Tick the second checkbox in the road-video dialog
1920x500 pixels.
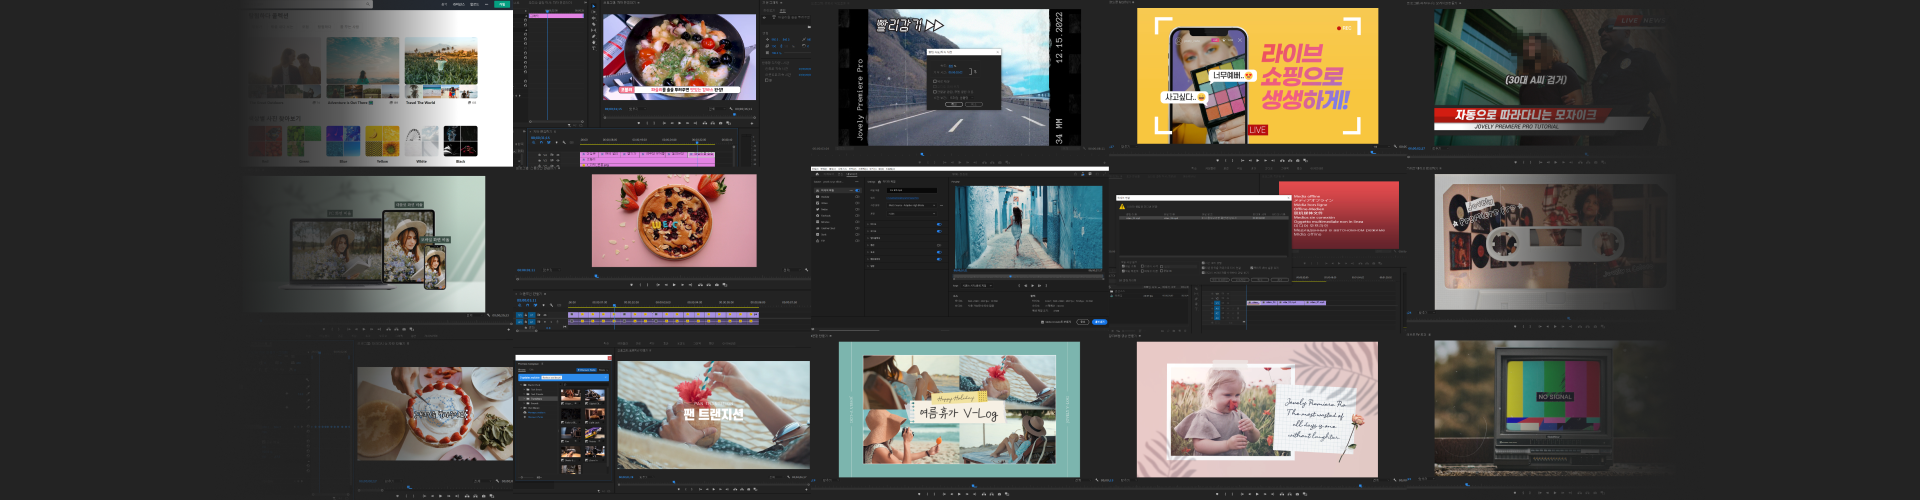[935, 86]
